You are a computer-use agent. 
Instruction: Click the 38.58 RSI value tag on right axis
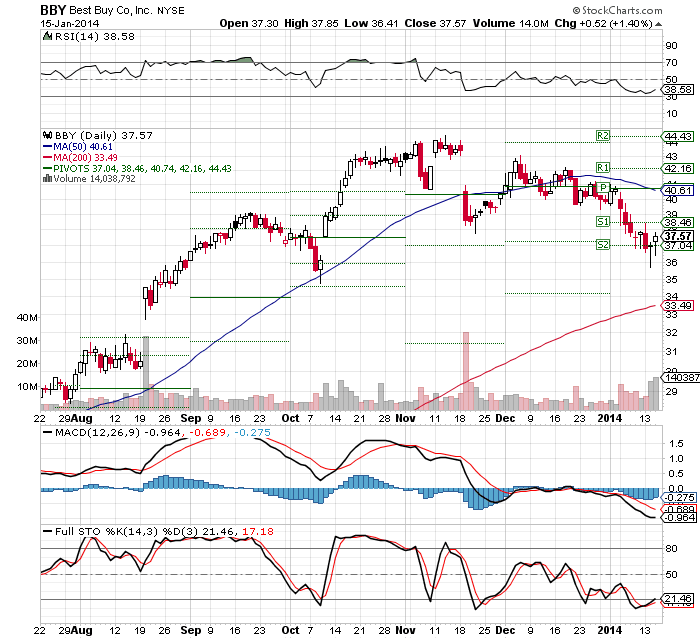click(678, 89)
